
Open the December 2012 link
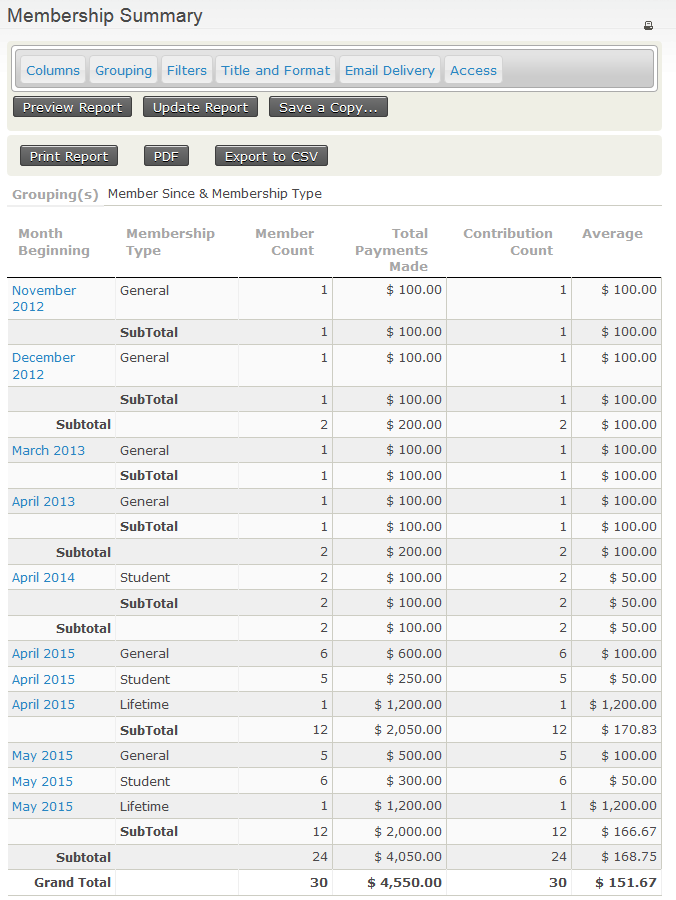click(43, 365)
